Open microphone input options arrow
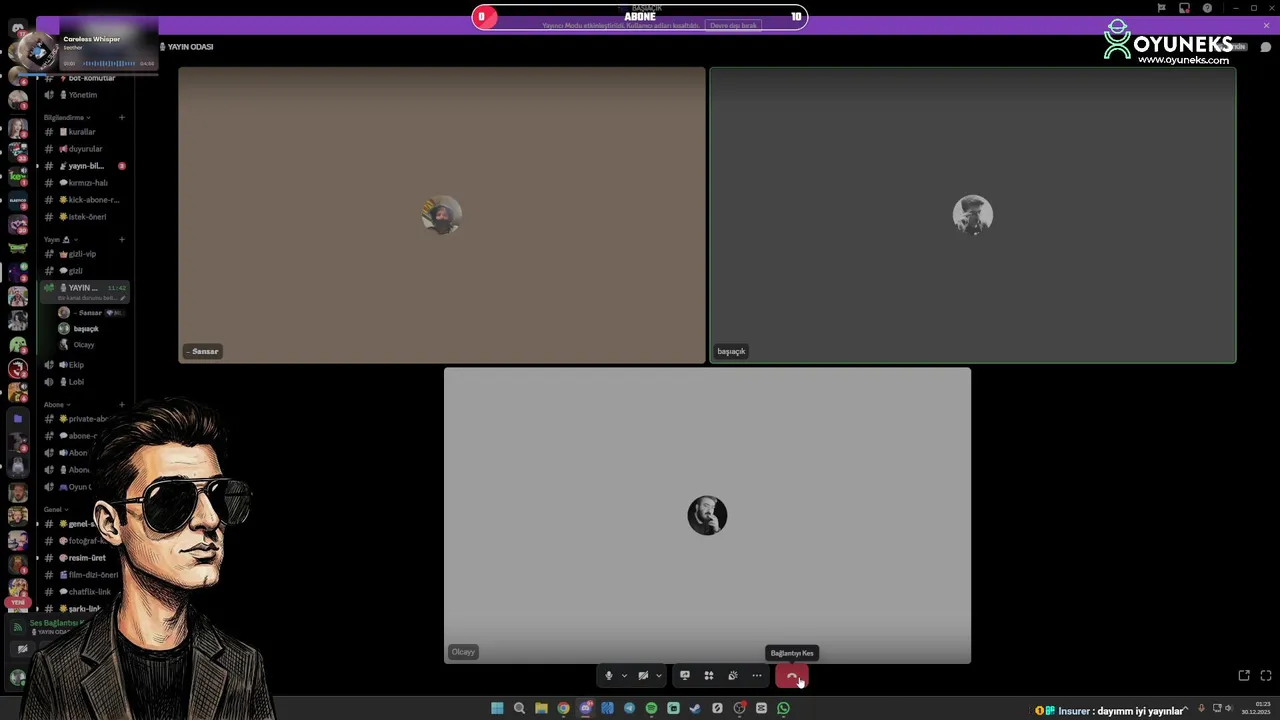 pos(624,676)
